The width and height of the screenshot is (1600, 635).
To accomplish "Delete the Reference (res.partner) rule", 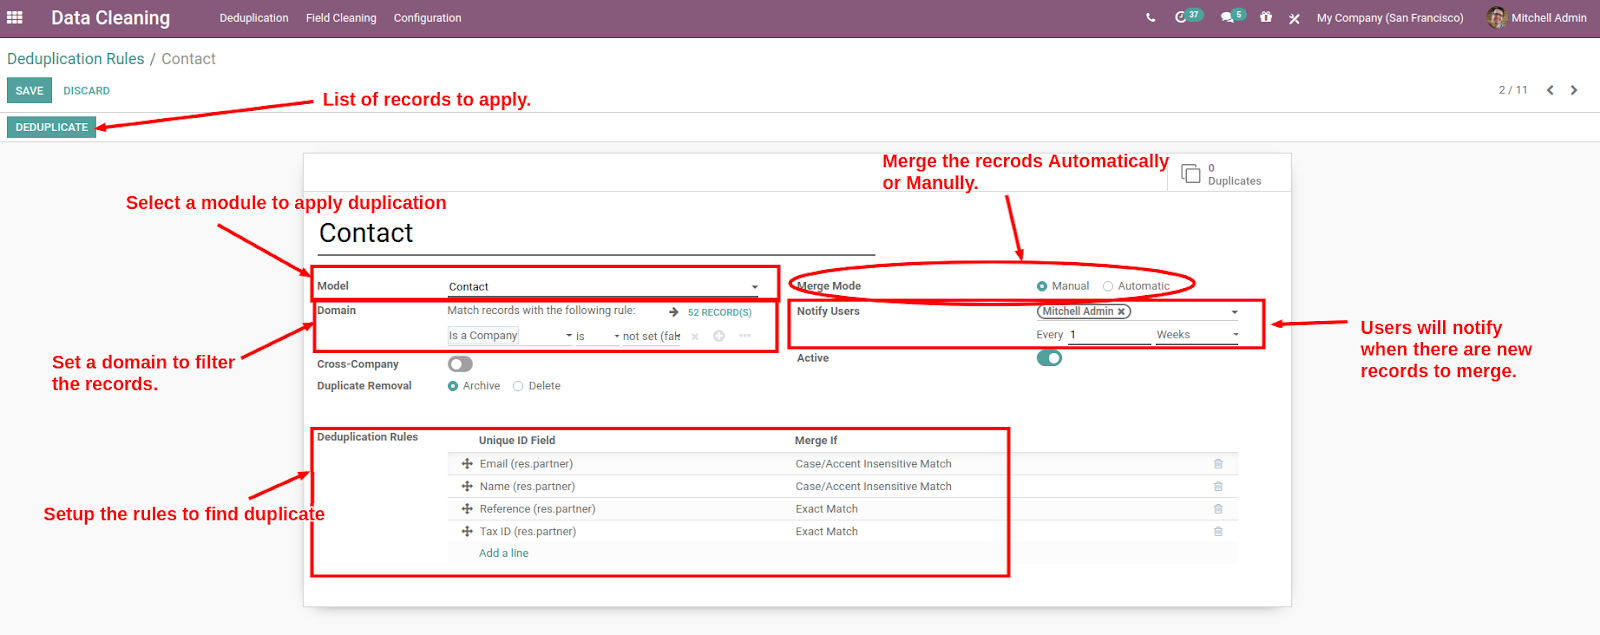I will (1218, 509).
